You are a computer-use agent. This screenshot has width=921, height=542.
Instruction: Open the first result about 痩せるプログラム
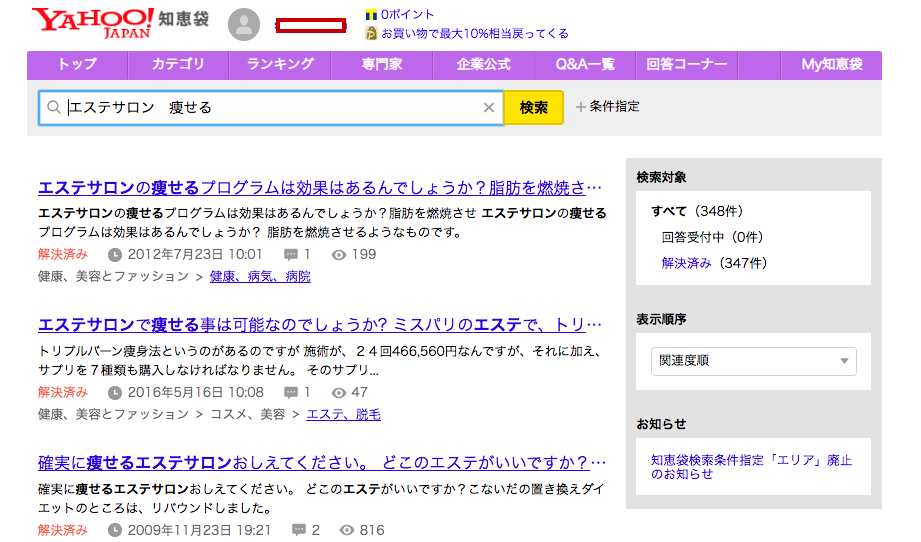(320, 188)
